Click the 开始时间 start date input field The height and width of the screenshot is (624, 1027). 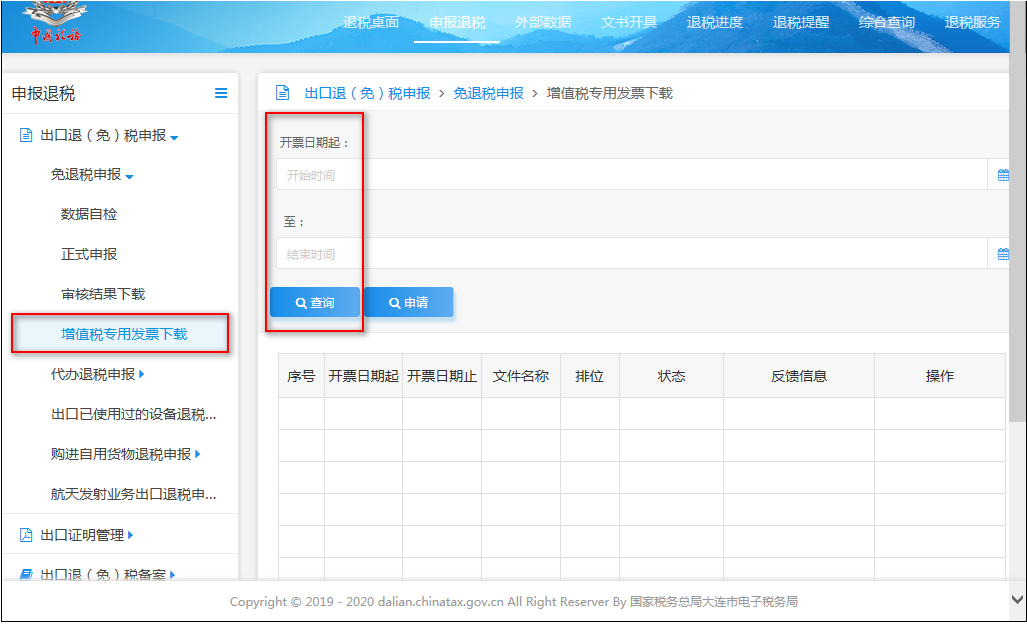coord(630,175)
